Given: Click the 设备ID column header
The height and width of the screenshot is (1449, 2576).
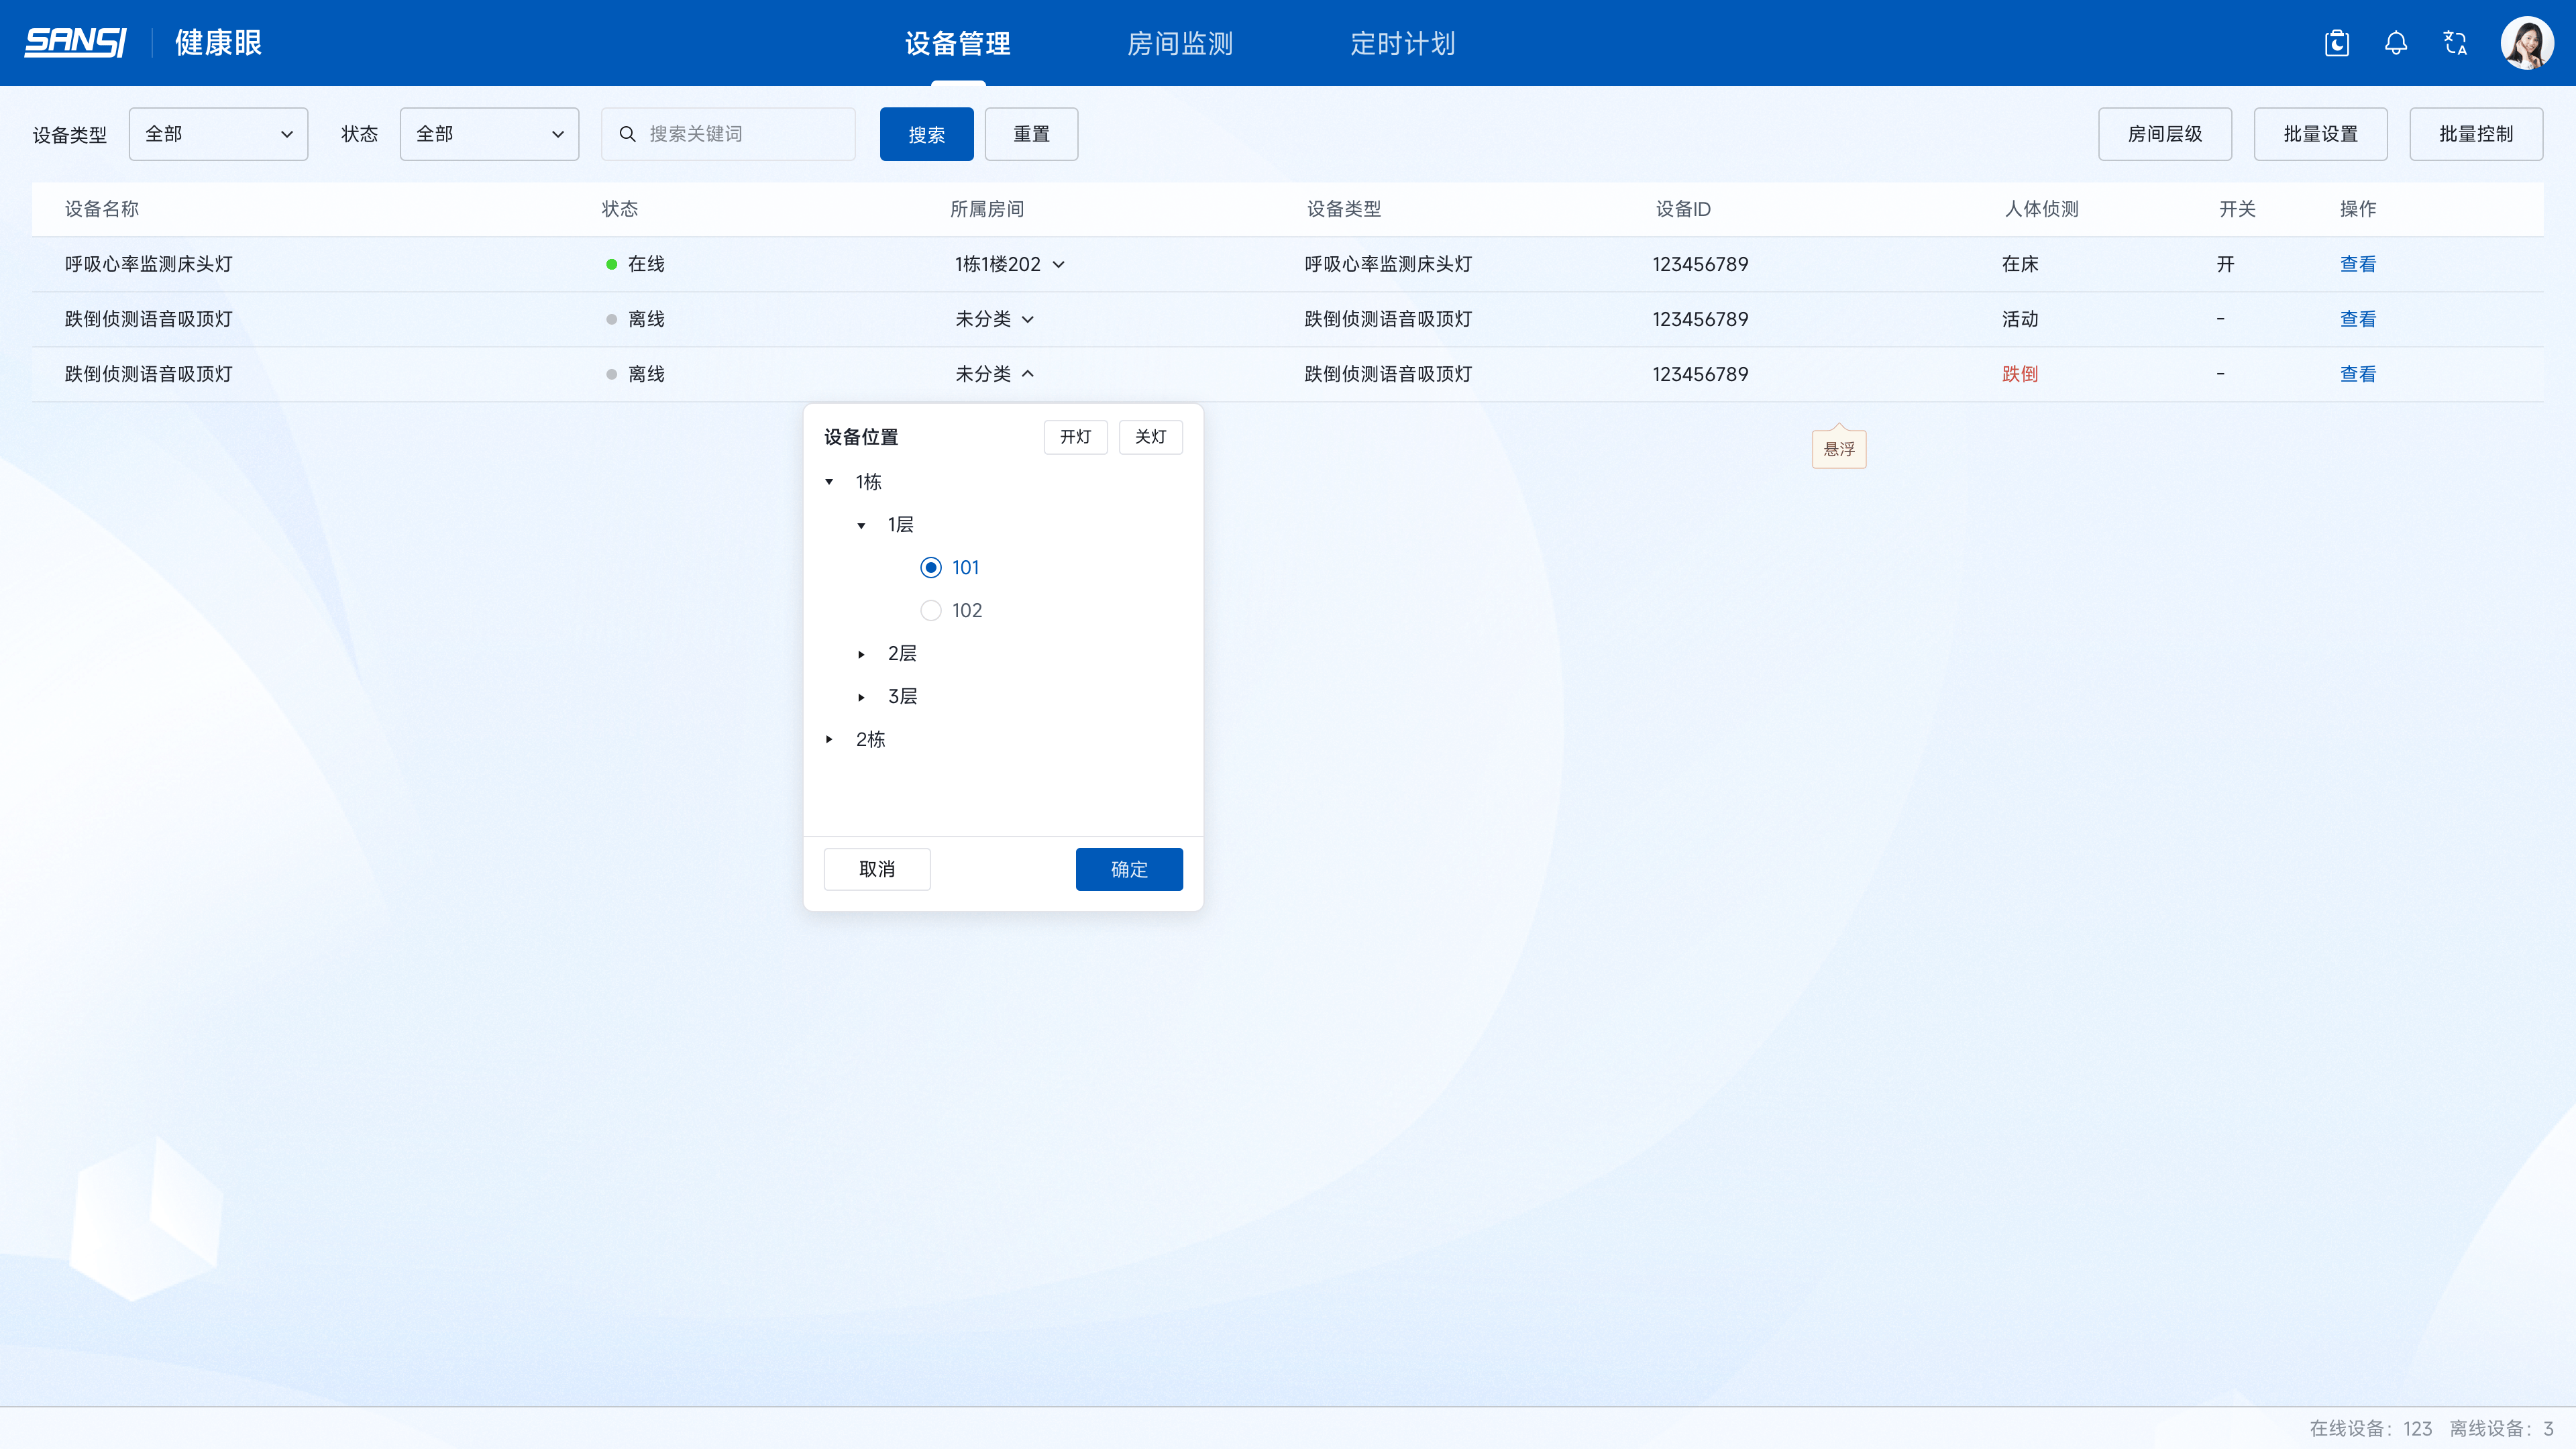Looking at the screenshot, I should pos(1683,209).
